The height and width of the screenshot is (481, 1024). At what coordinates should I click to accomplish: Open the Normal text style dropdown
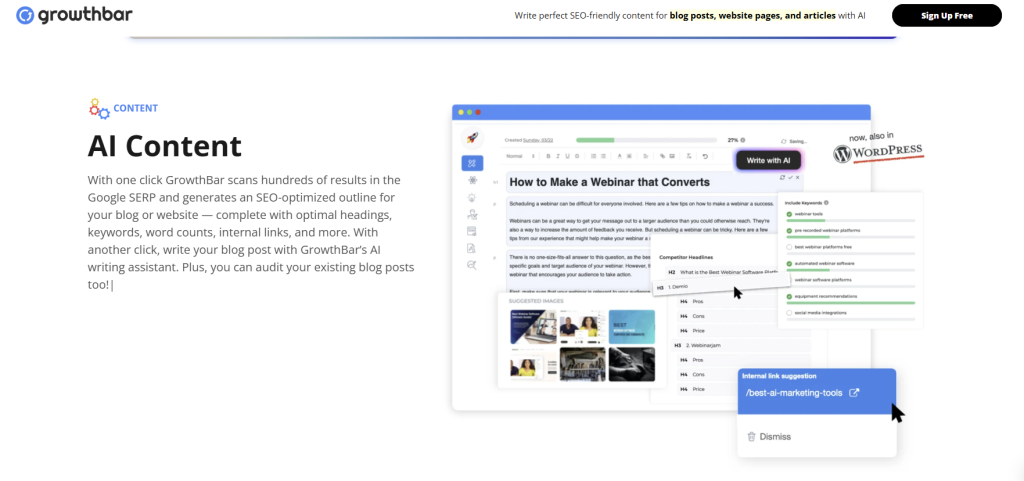tap(520, 156)
